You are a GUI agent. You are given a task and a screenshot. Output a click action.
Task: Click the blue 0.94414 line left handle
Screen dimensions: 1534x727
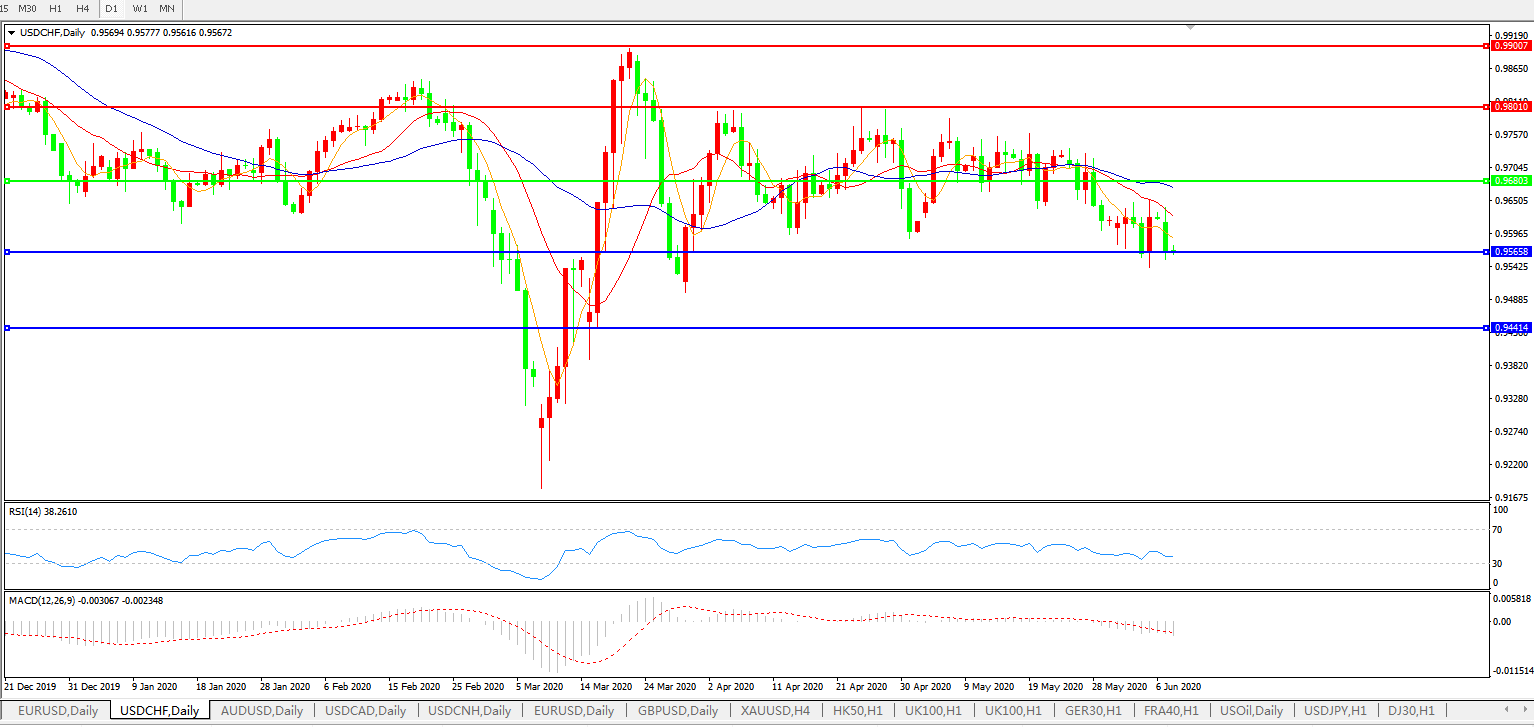[x=7, y=328]
